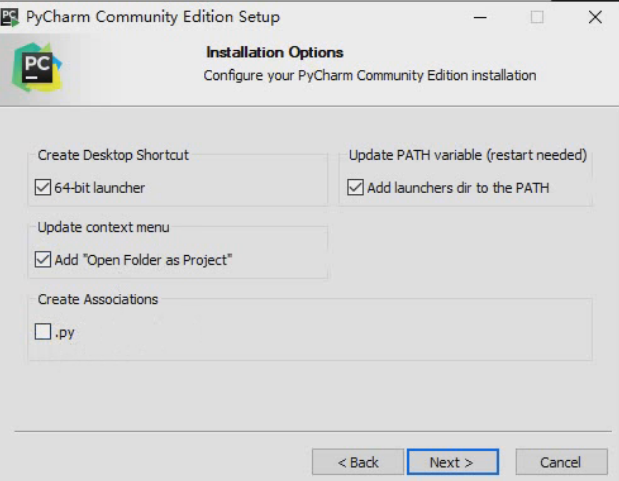Close the setup window with X
The image size is (619, 481).
(595, 17)
